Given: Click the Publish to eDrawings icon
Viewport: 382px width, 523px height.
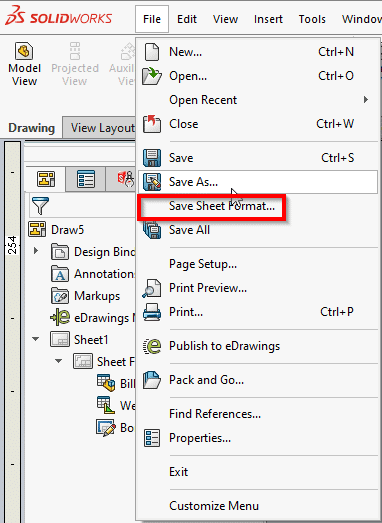Looking at the screenshot, I should 152,346.
